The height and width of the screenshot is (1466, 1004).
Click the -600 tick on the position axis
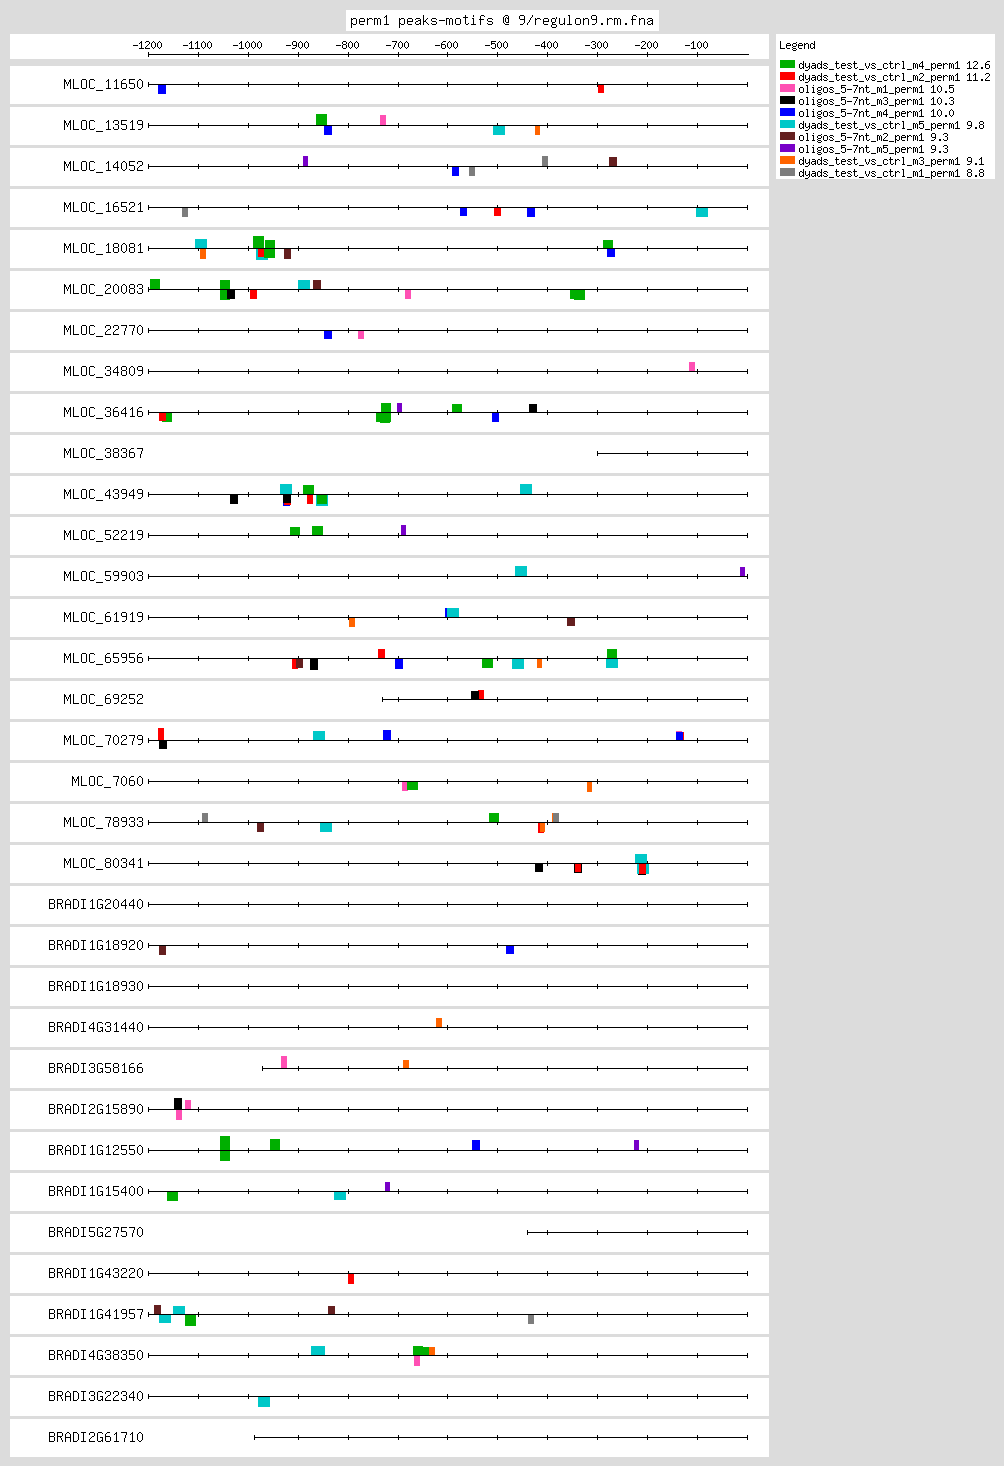click(x=448, y=45)
